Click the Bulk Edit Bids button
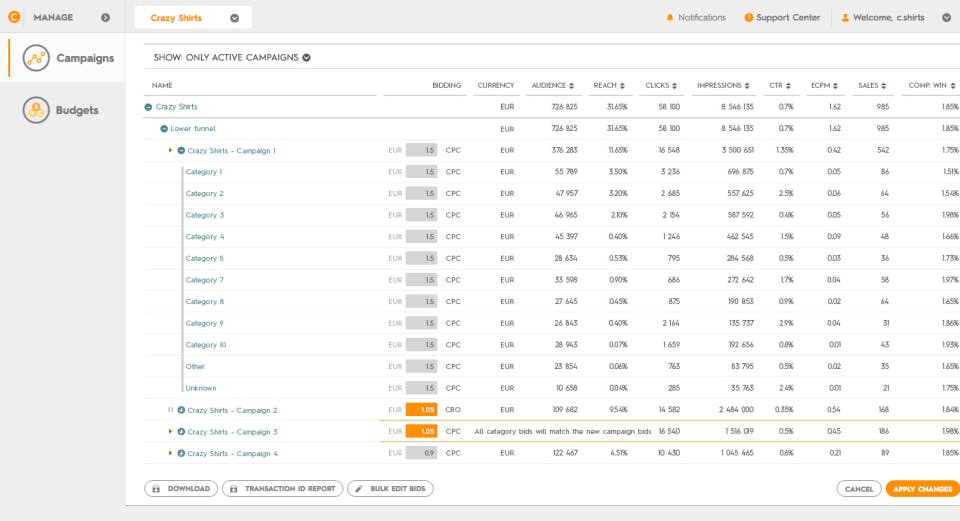The width and height of the screenshot is (960, 521). coord(390,489)
